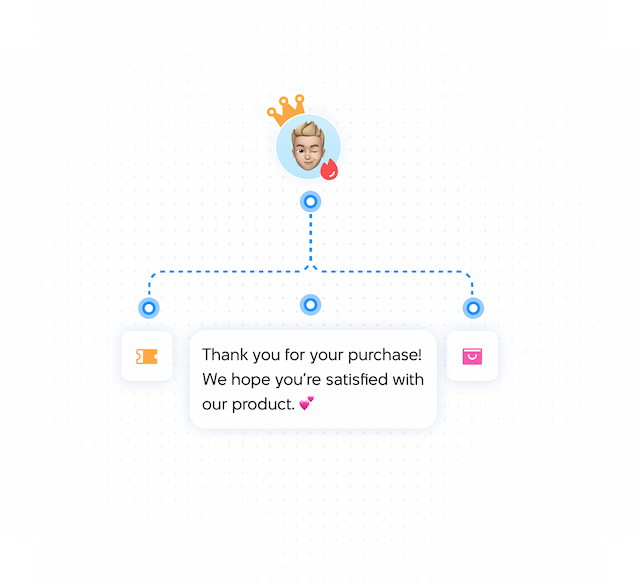Image resolution: width=640 pixels, height=584 pixels.
Task: Click the "Thank you for your purchase!" text
Action: (x=312, y=355)
